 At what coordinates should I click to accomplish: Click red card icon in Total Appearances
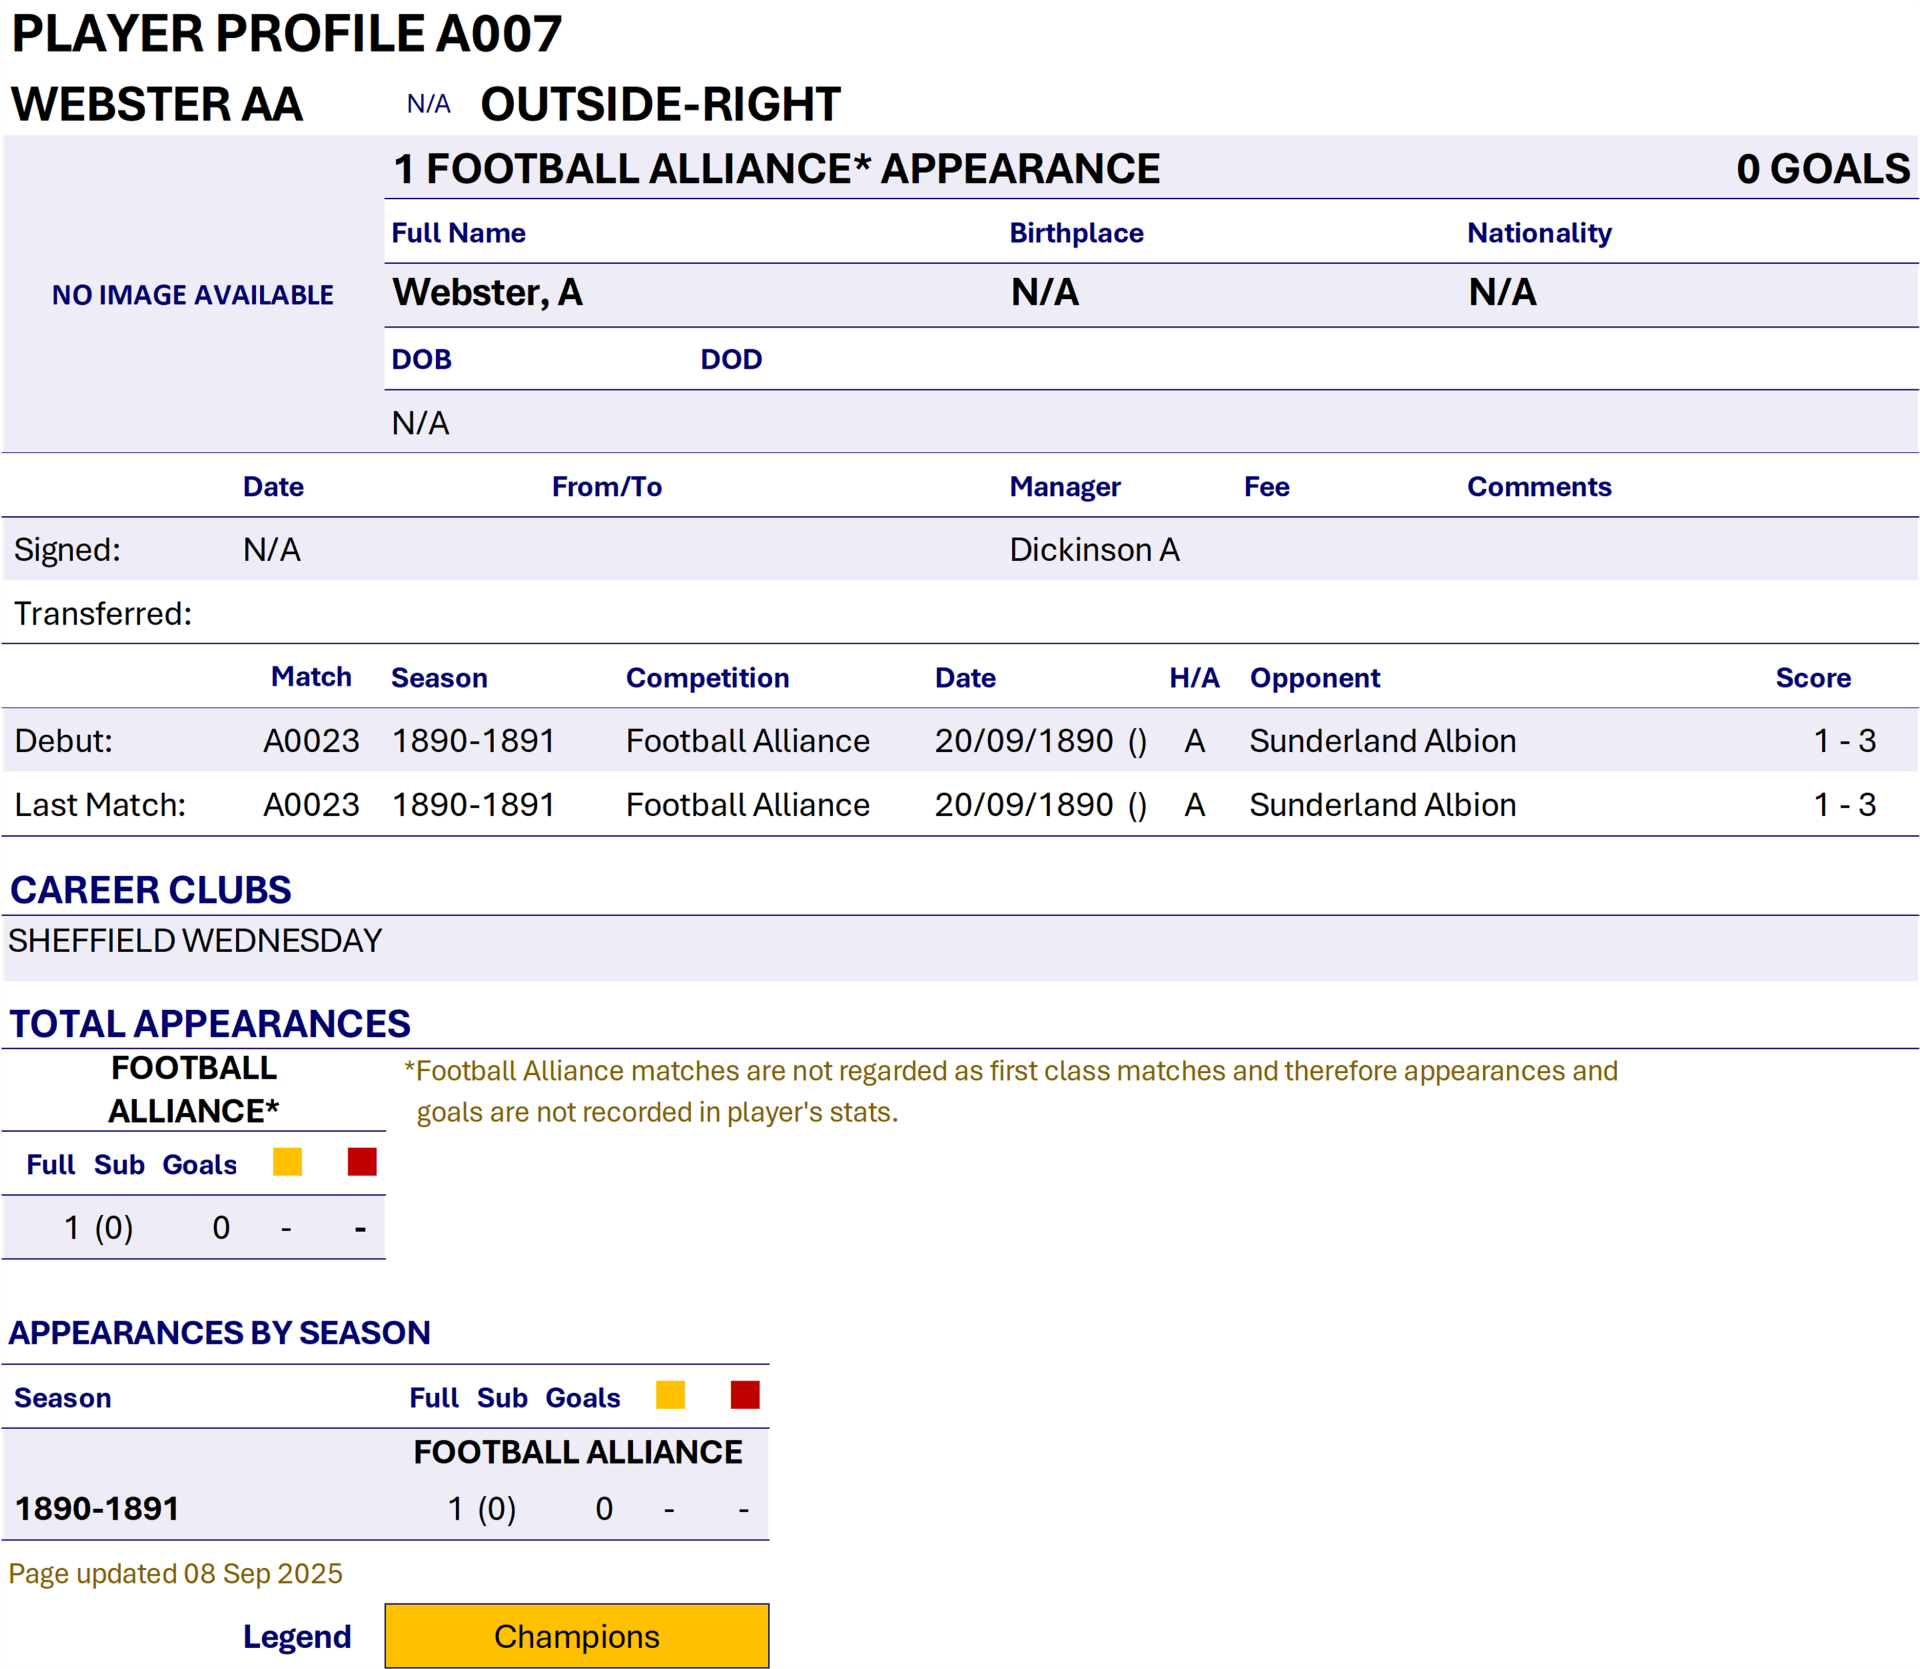362,1162
